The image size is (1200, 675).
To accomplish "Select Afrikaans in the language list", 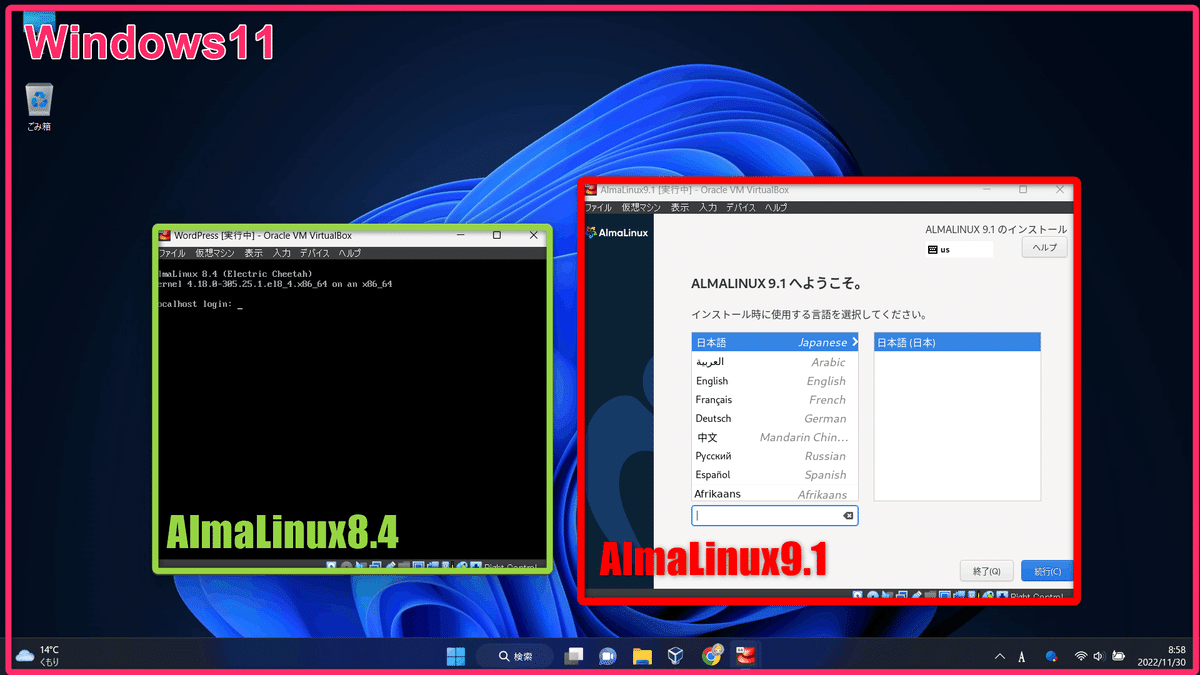I will tap(774, 493).
